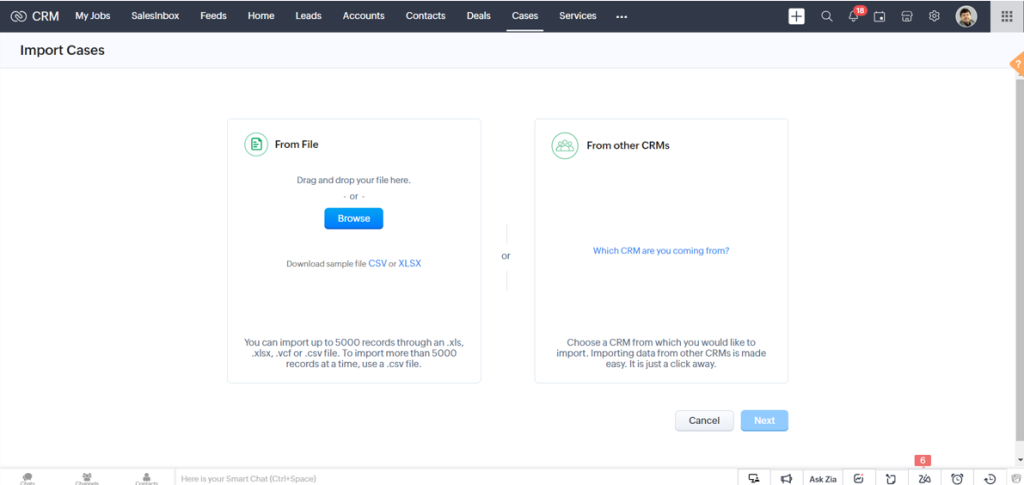This screenshot has width=1024, height=485.
Task: Open recent items clock icon
Action: (x=990, y=478)
